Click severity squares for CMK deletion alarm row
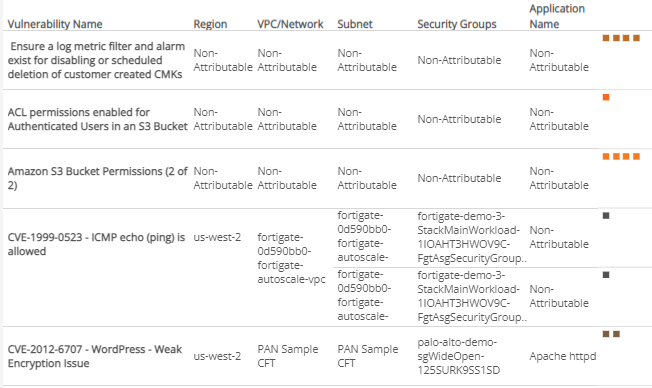This screenshot has width=652, height=388. pos(621,38)
